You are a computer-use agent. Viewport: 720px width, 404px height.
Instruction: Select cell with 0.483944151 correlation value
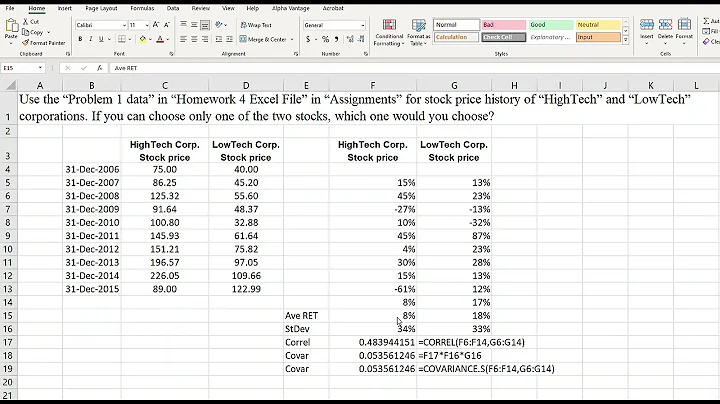(x=372, y=342)
